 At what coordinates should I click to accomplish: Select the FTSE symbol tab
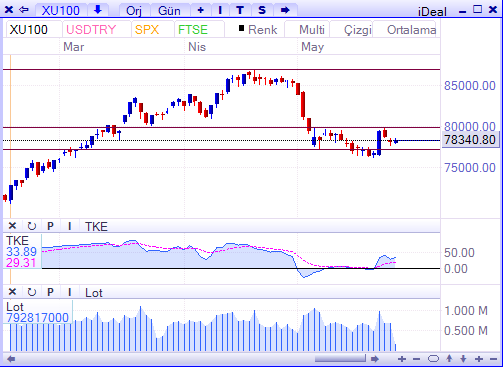(x=193, y=30)
